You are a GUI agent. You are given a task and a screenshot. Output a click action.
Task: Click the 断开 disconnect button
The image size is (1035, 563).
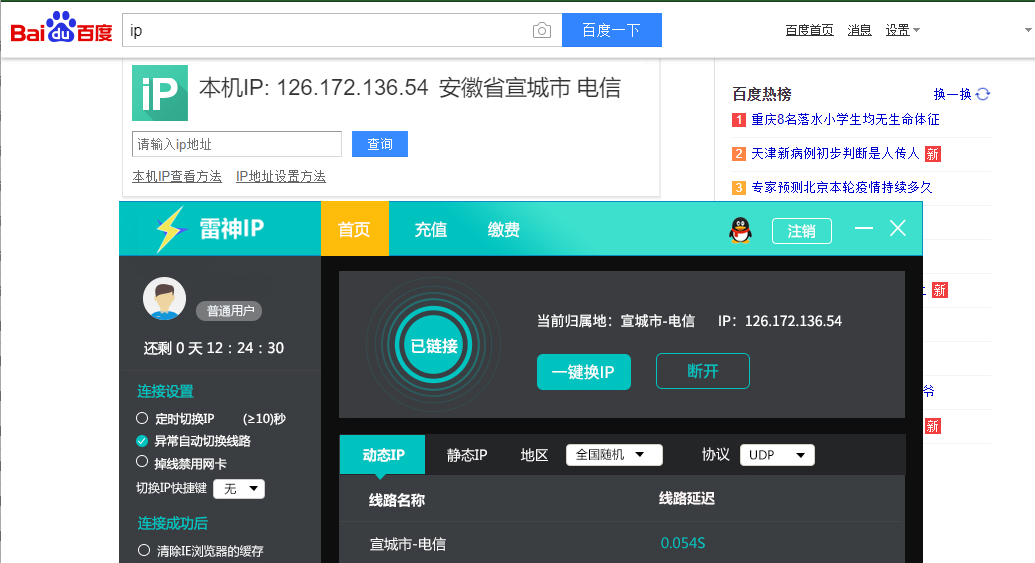tap(702, 371)
